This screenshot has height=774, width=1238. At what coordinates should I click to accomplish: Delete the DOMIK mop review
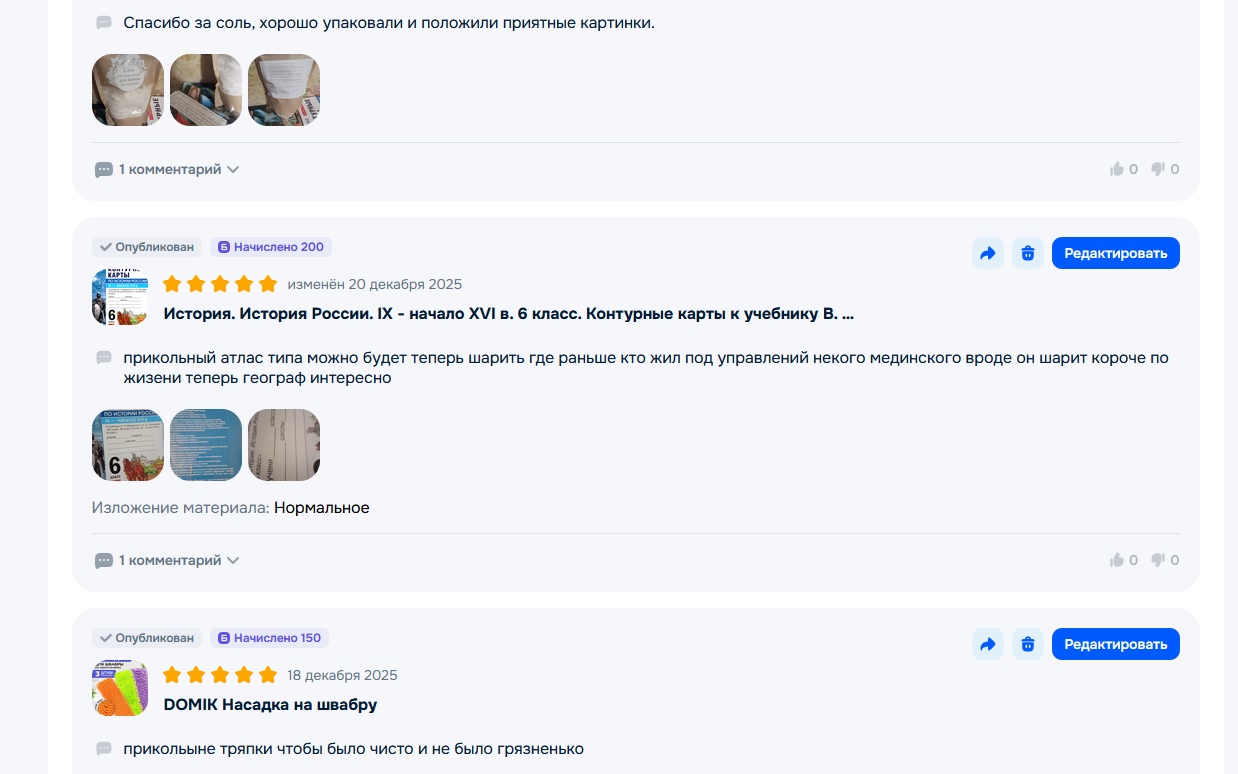click(1028, 644)
